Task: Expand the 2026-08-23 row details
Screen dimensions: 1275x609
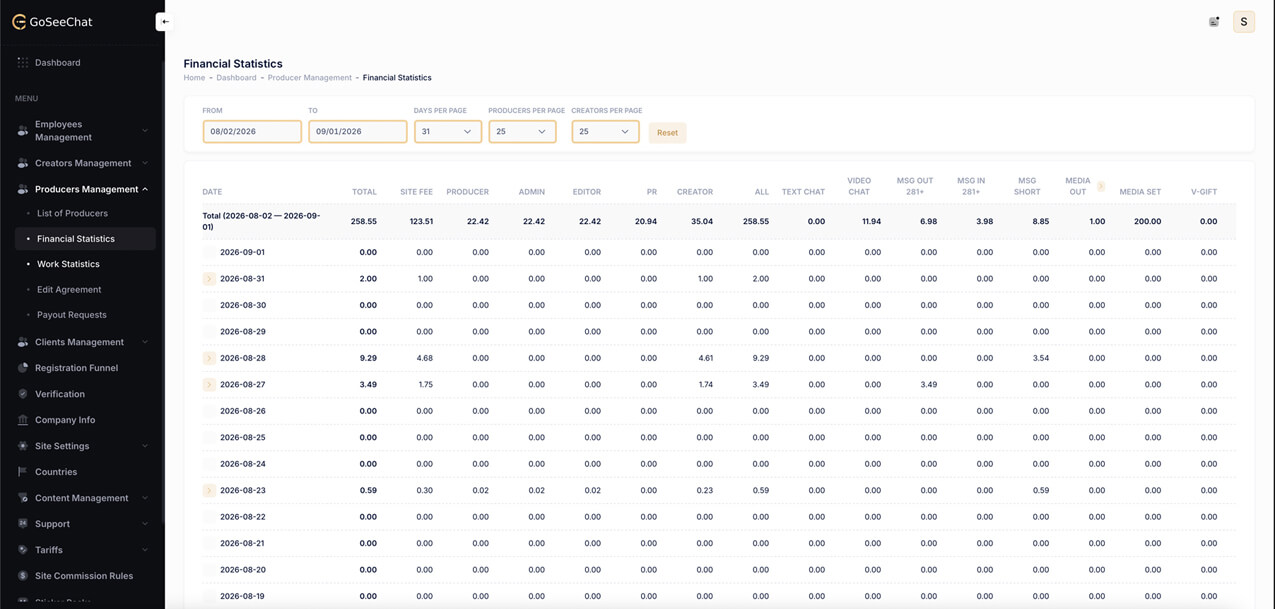Action: coord(209,491)
